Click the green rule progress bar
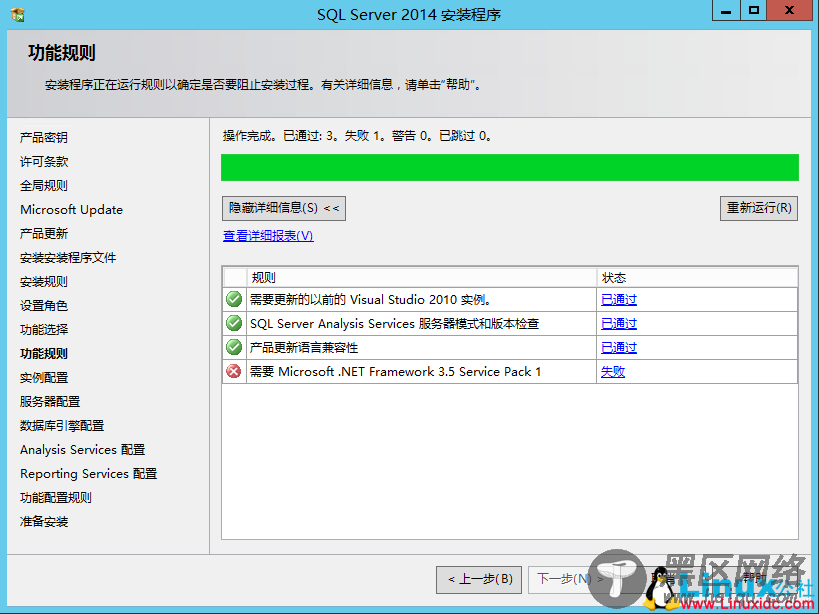Image resolution: width=819 pixels, height=614 pixels. point(510,168)
